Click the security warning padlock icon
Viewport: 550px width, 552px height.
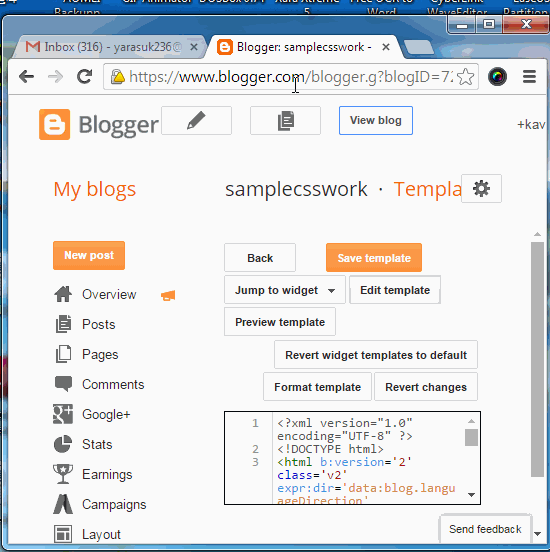coord(118,76)
